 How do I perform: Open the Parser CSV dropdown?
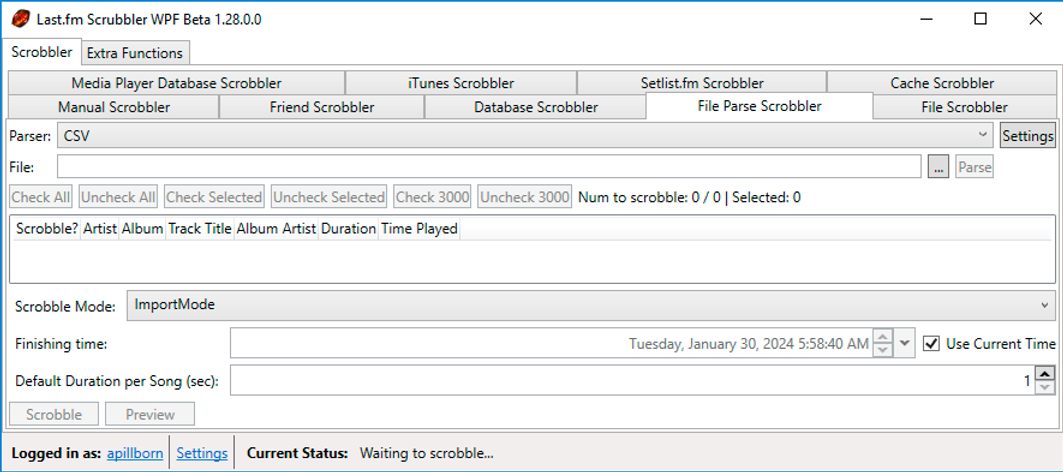525,136
